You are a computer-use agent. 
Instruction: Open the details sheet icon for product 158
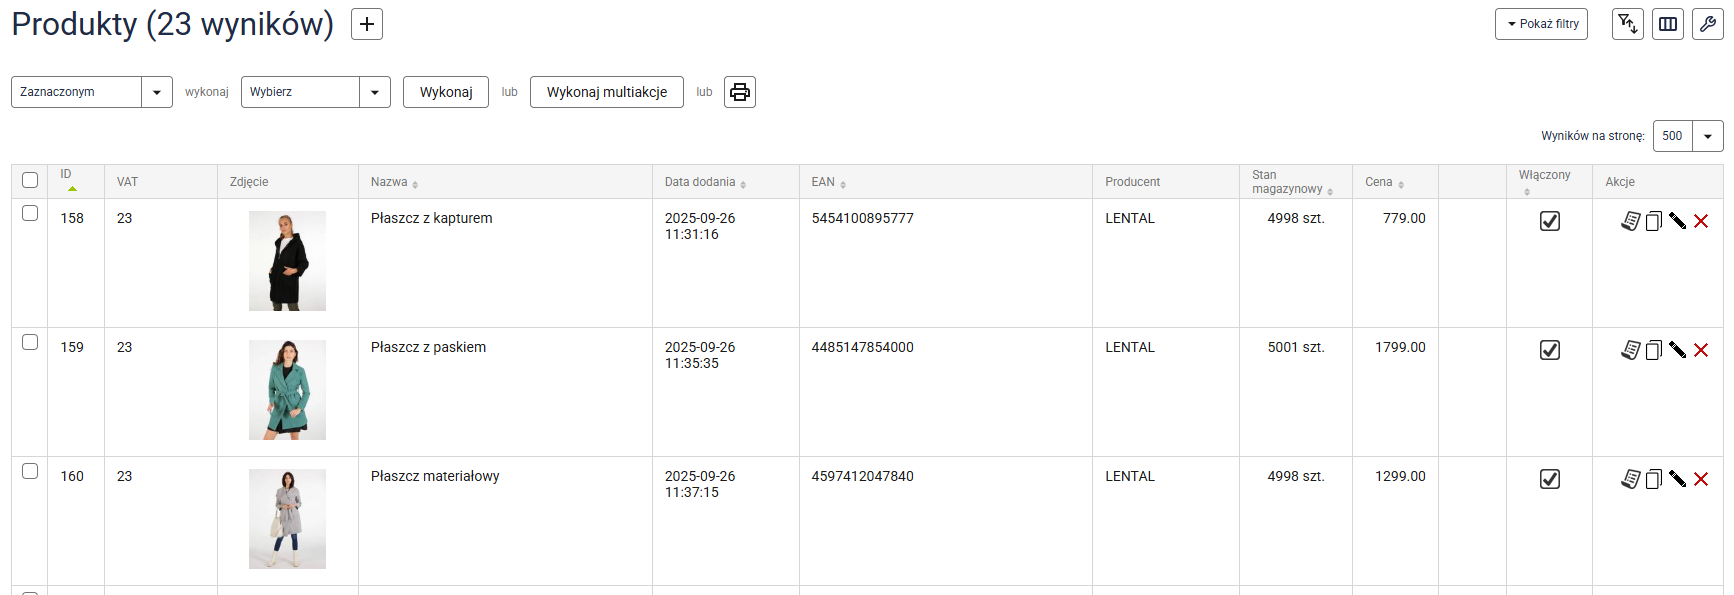[1630, 221]
